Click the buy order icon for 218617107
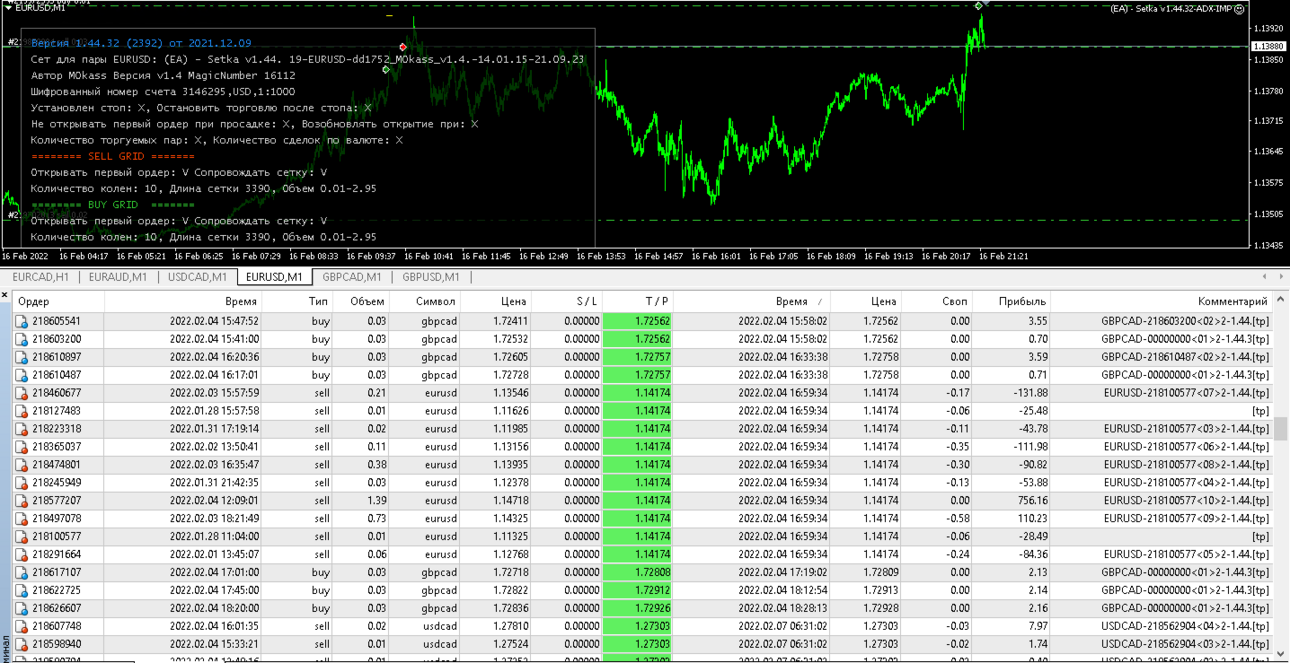This screenshot has height=663, width=1290. (21, 574)
